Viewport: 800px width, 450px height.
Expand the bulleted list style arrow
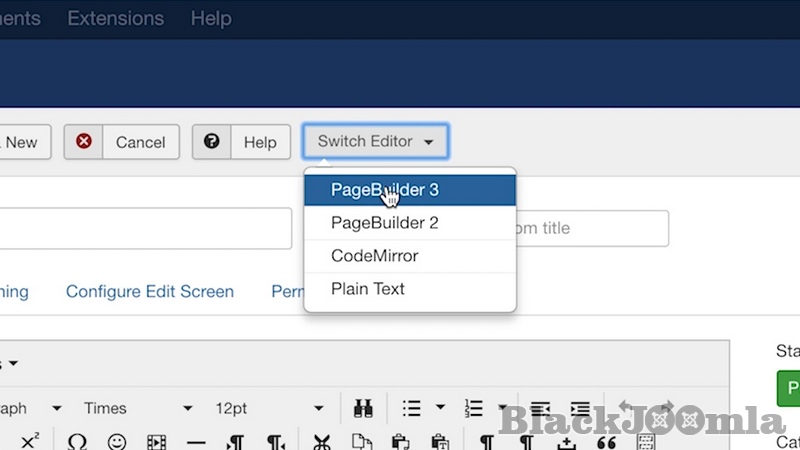440,408
